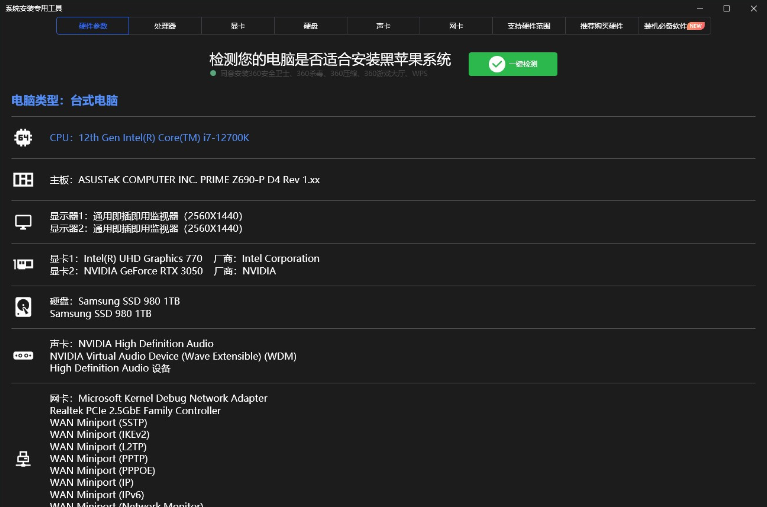The height and width of the screenshot is (507, 767).
Task: Click the 检测您的电脑是否适合安装黑苹果系统 headline
Action: click(330, 59)
